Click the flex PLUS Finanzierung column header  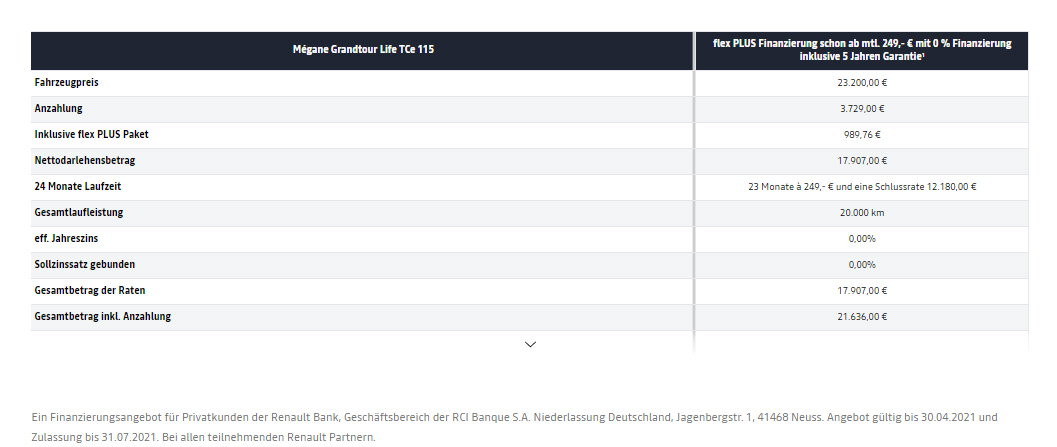point(862,50)
